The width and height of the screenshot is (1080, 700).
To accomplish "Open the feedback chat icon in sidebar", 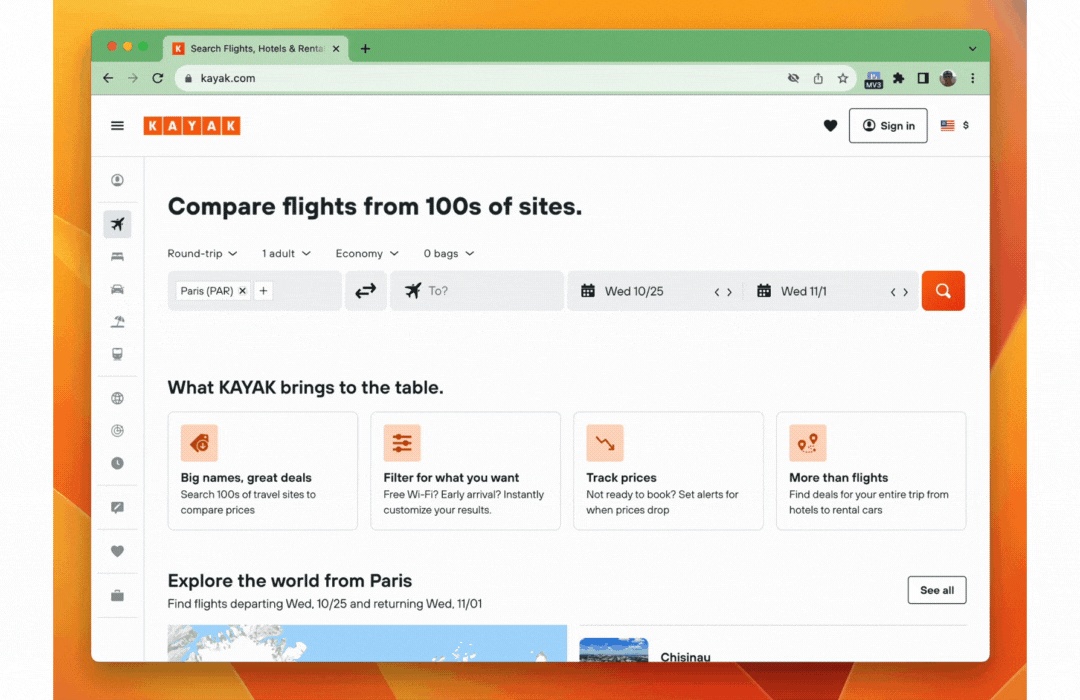I will coord(117,507).
